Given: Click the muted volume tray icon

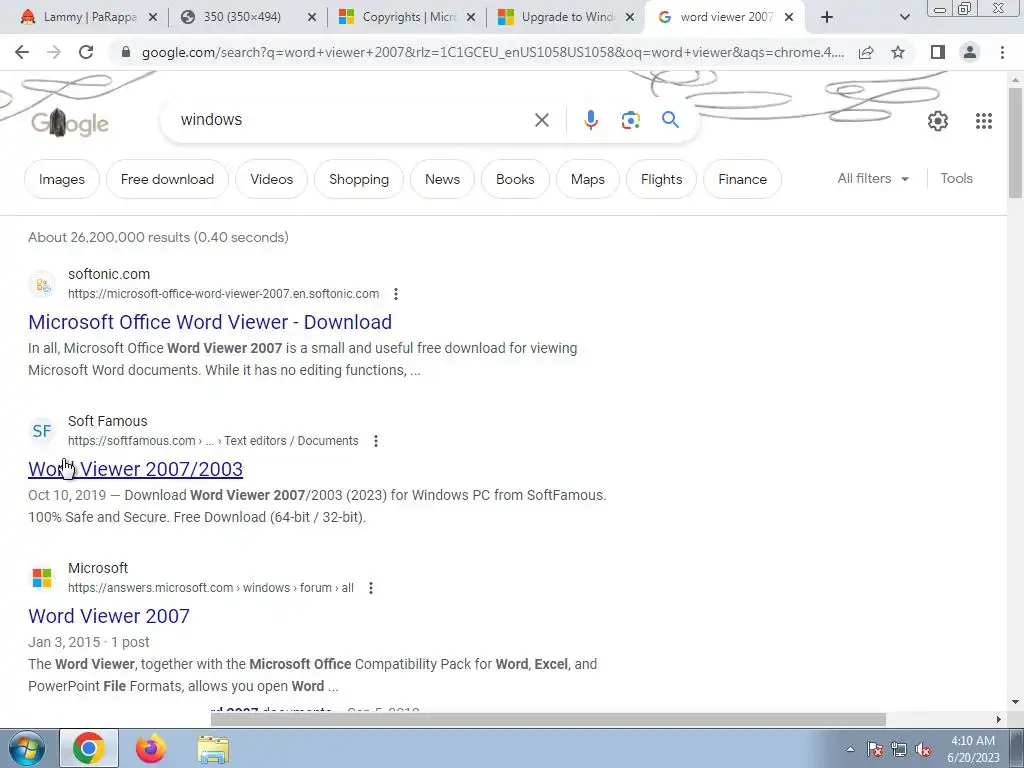Looking at the screenshot, I should [923, 750].
